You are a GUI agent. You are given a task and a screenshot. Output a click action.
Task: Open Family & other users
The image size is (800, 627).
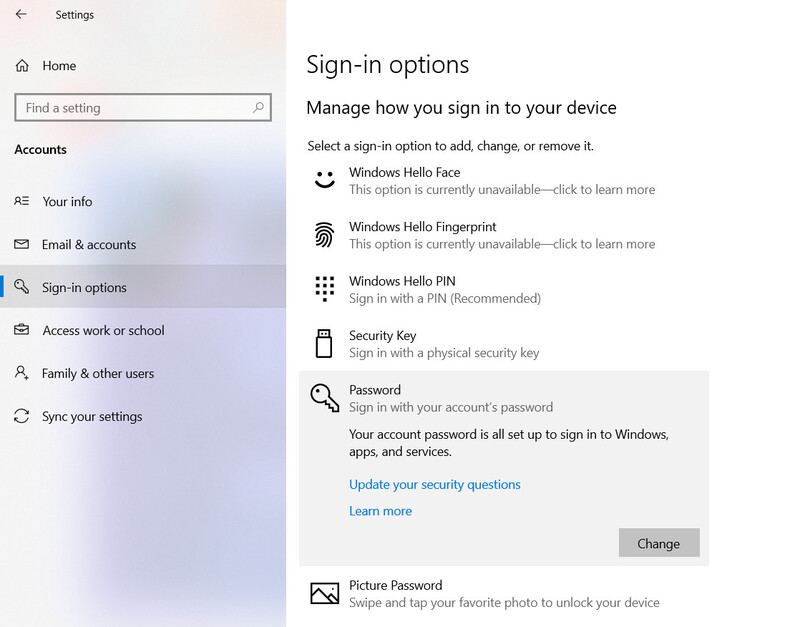pos(143,373)
